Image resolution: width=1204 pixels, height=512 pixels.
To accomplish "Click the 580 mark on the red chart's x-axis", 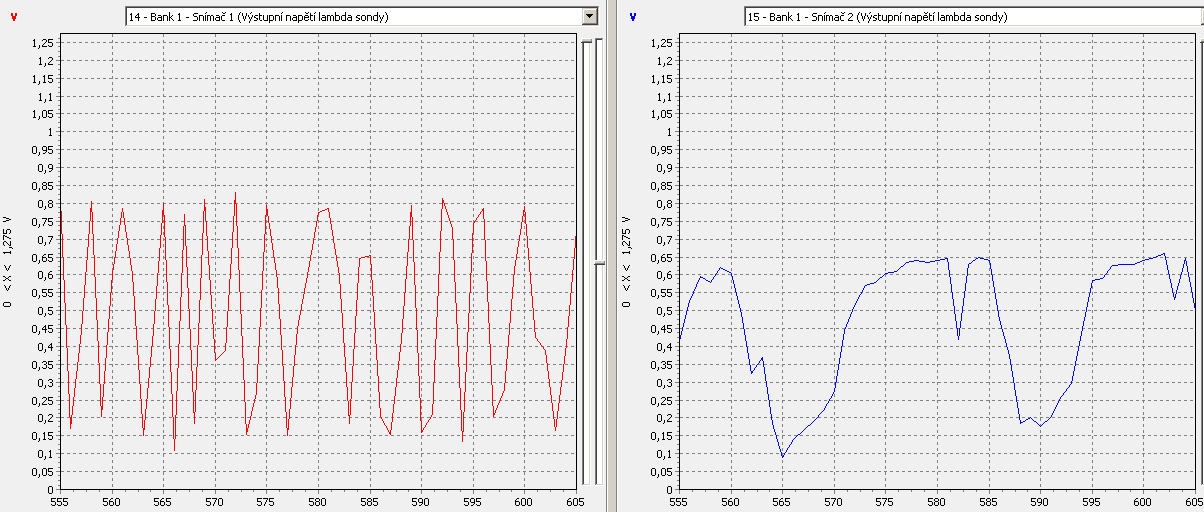I will coord(318,501).
